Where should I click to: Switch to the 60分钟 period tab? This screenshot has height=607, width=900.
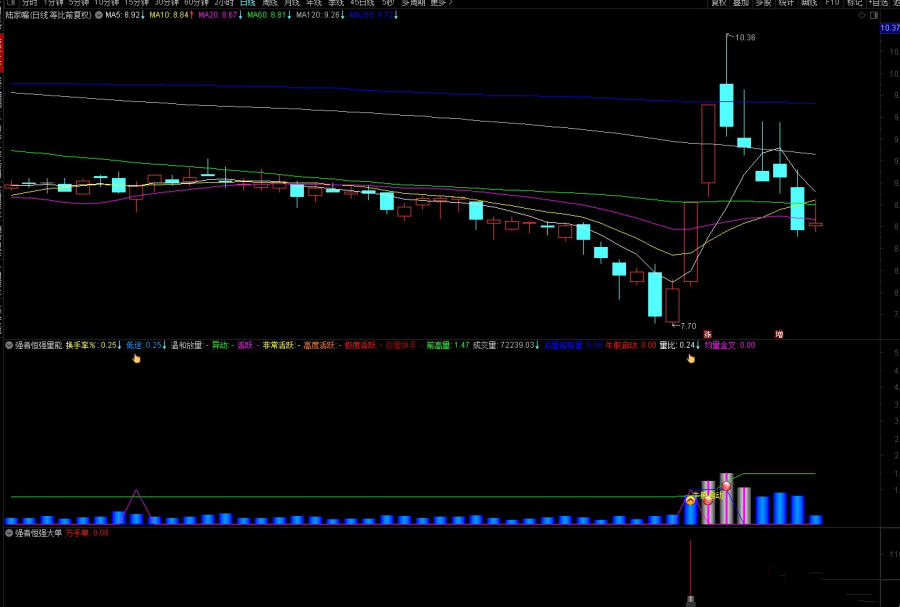click(197, 4)
